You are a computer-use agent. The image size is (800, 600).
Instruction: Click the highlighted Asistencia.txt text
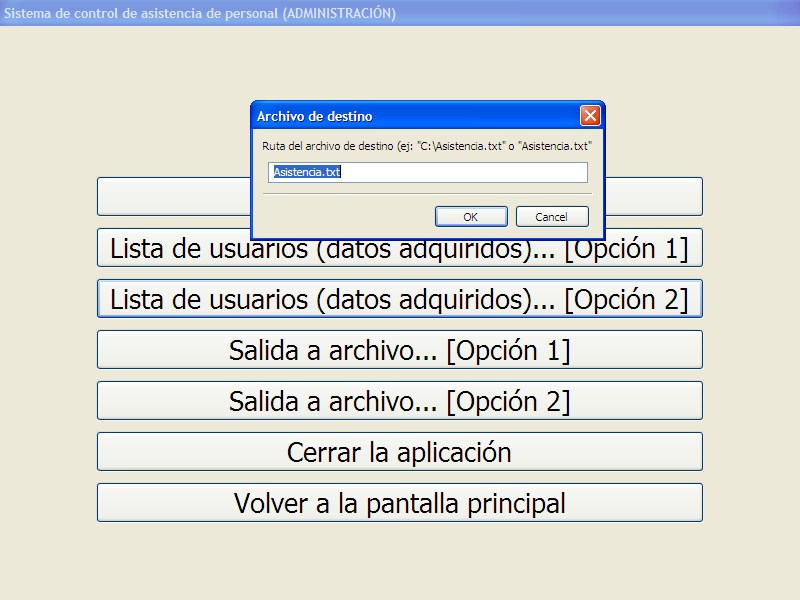(307, 173)
